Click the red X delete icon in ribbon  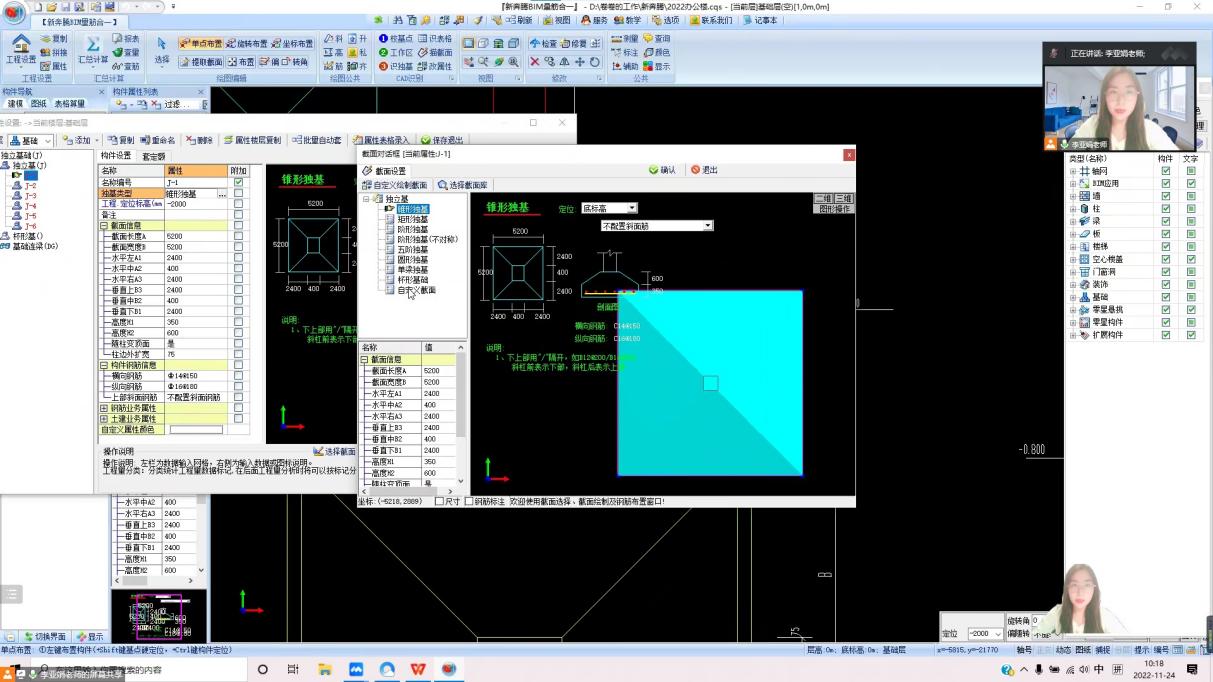click(x=535, y=62)
